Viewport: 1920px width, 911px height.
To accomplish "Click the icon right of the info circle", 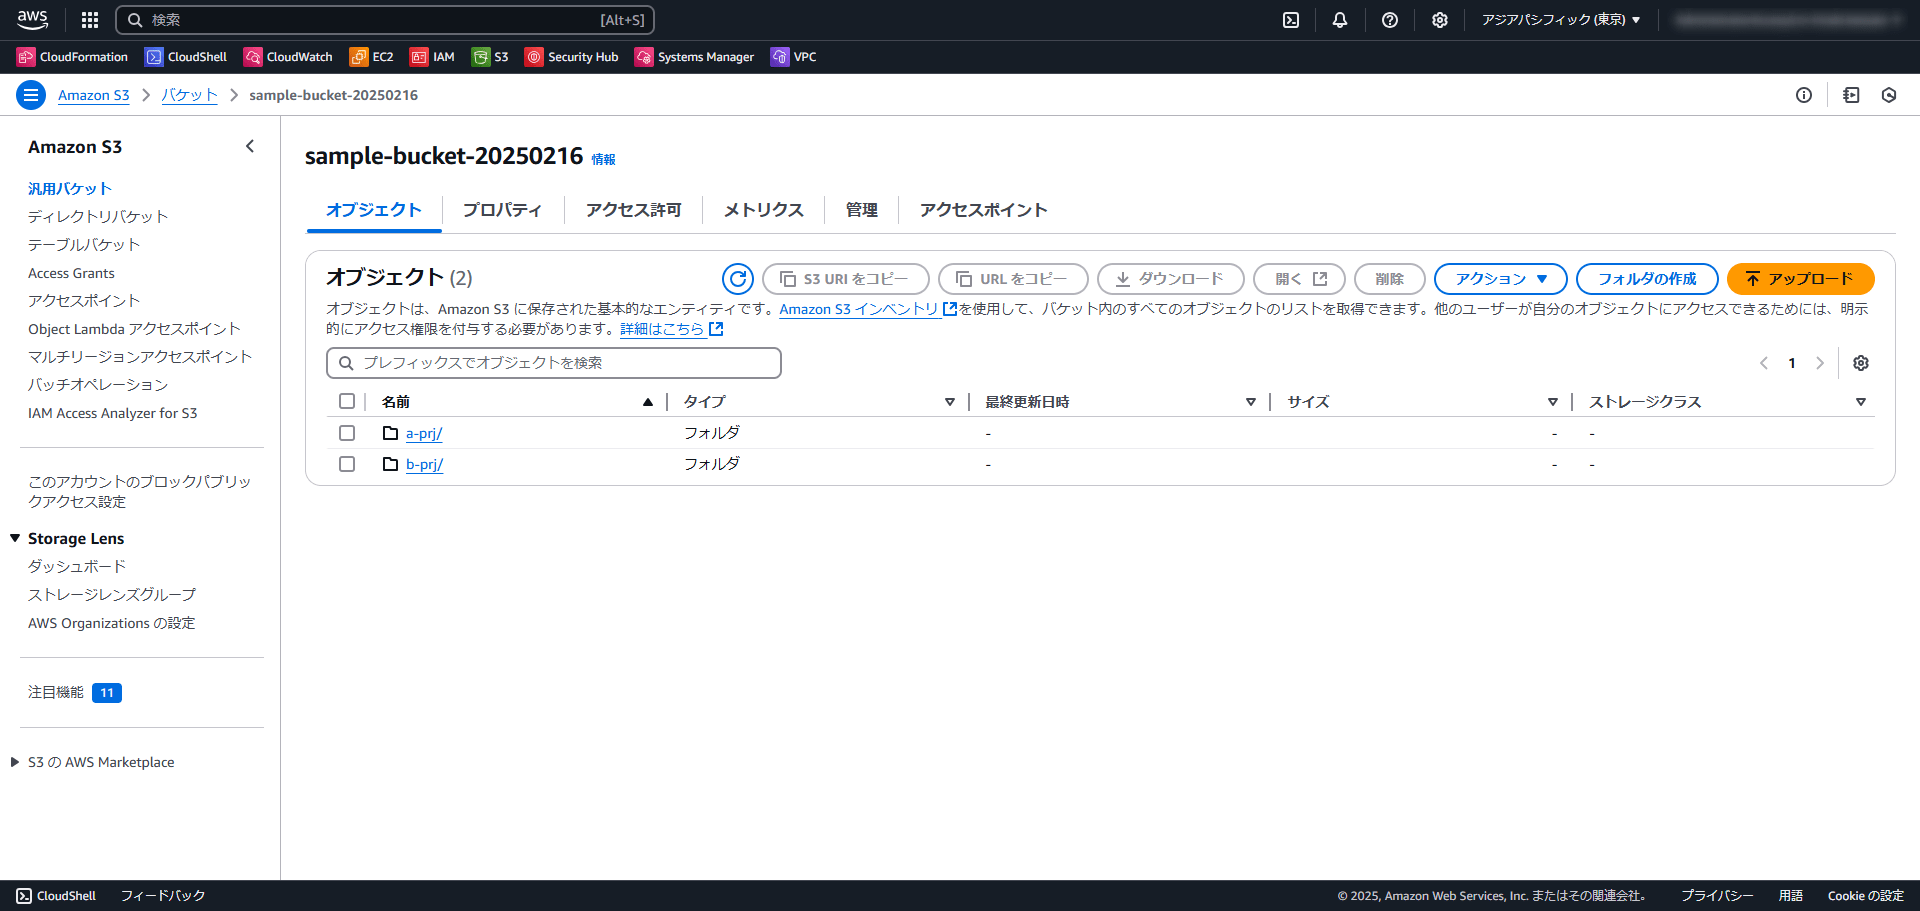I will (x=1851, y=95).
